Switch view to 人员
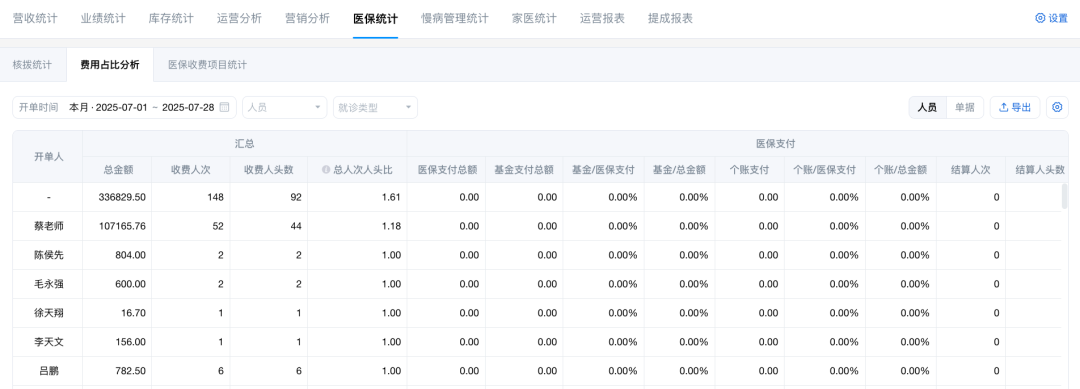Viewport: 1080px width, 389px height. (927, 107)
